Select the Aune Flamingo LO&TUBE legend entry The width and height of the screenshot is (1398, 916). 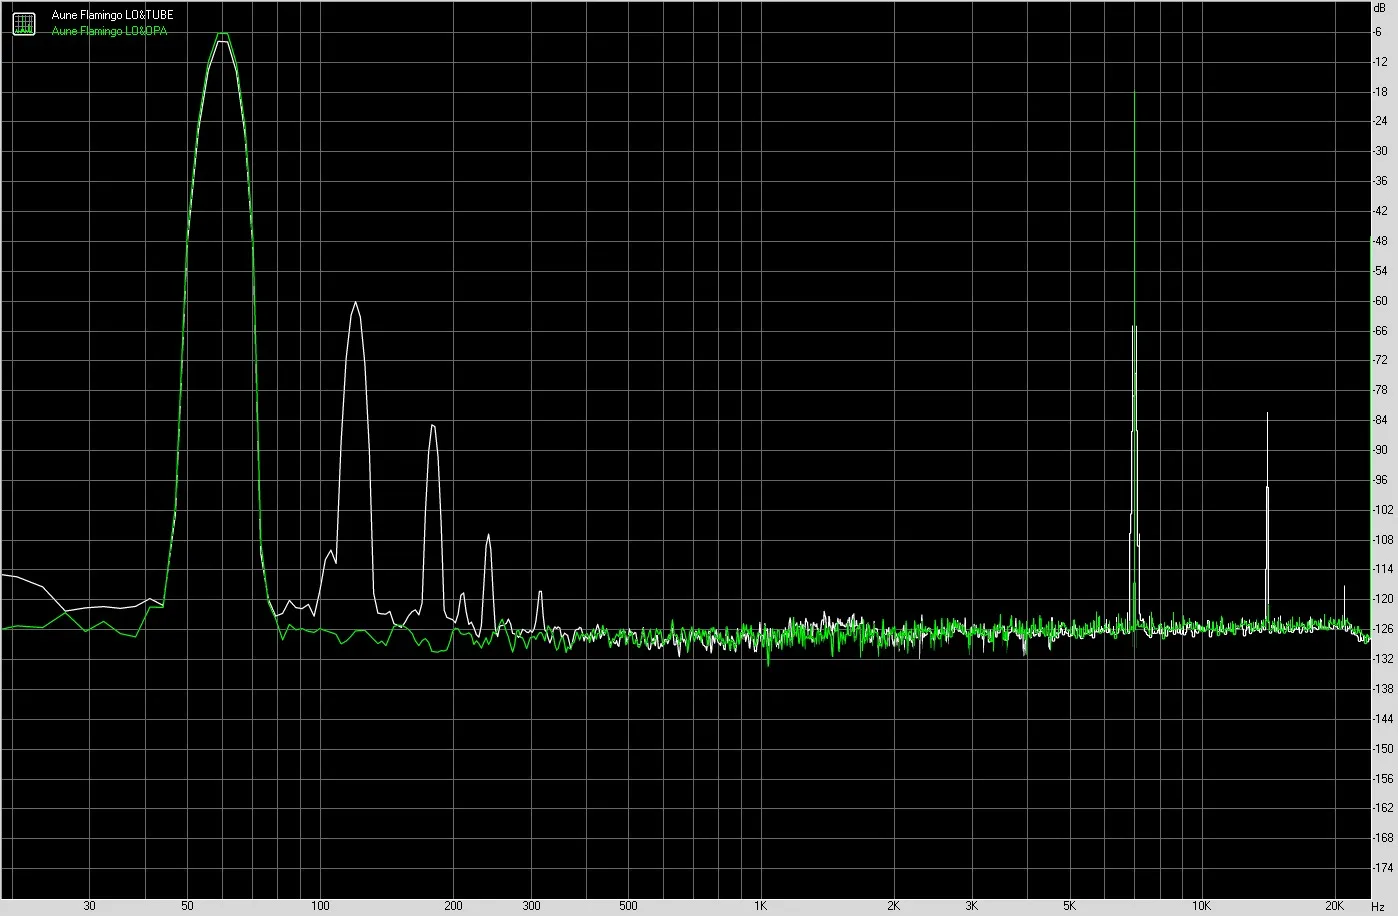pos(112,16)
